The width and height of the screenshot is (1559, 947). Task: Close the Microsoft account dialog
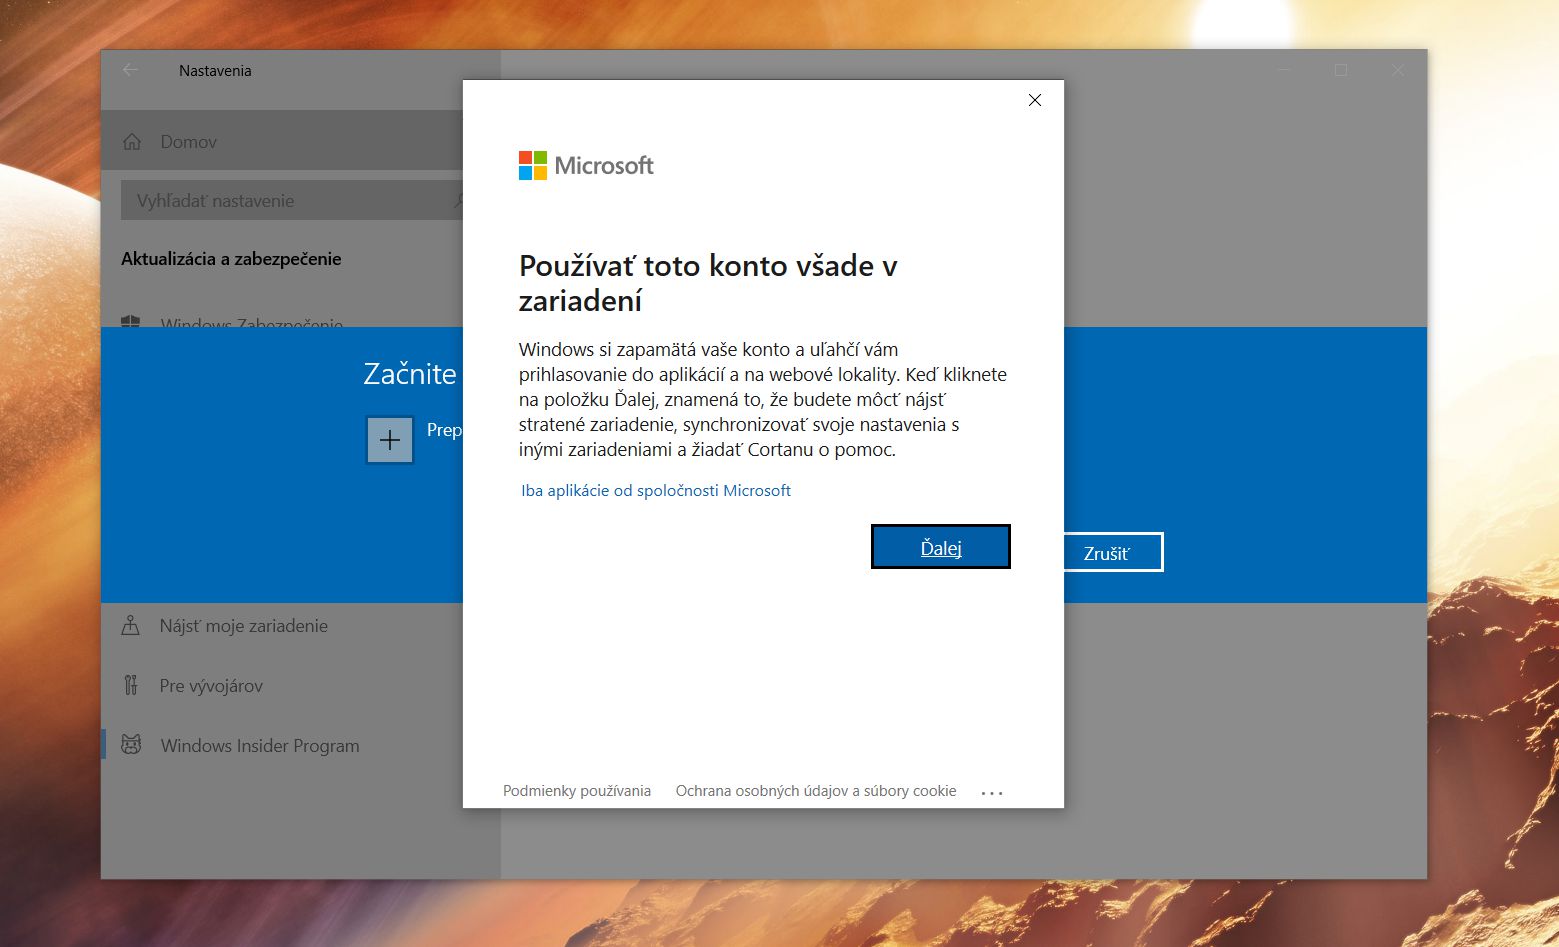click(x=1035, y=100)
